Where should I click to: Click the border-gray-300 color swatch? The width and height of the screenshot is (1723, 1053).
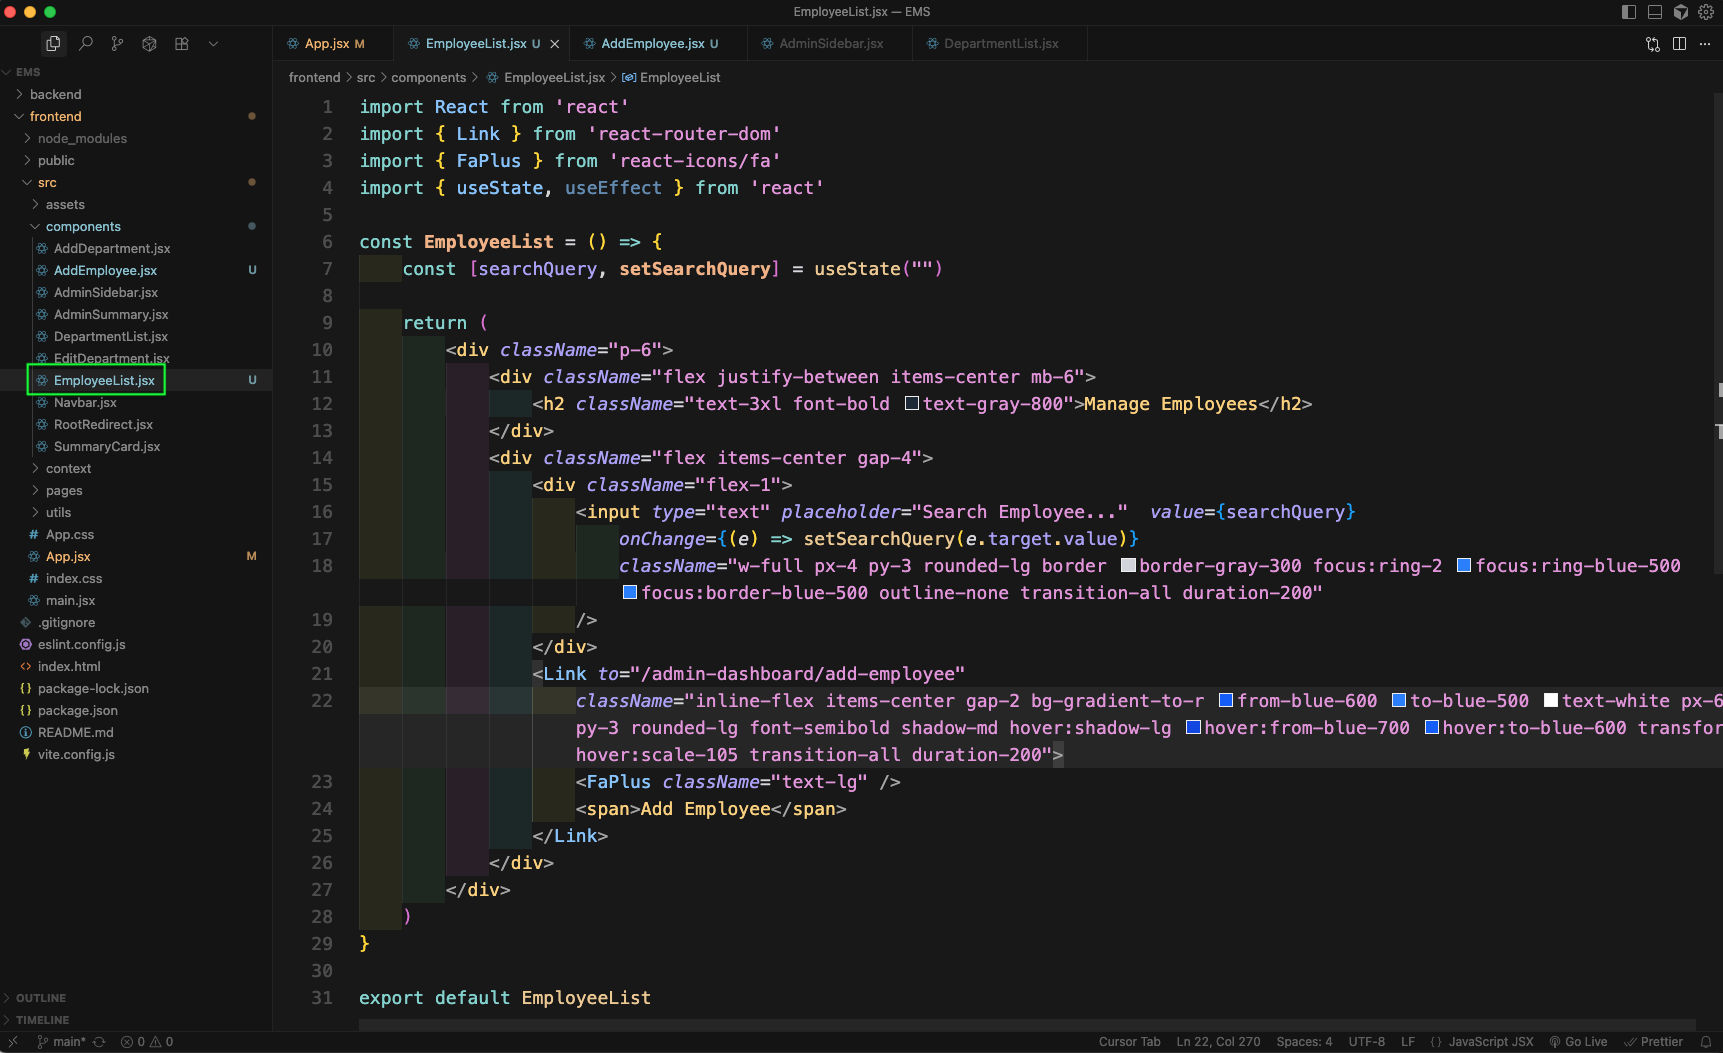pyautogui.click(x=1128, y=565)
